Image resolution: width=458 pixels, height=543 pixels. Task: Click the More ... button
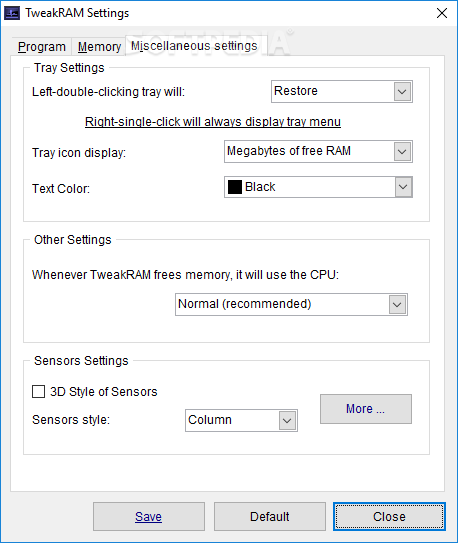[x=366, y=409]
